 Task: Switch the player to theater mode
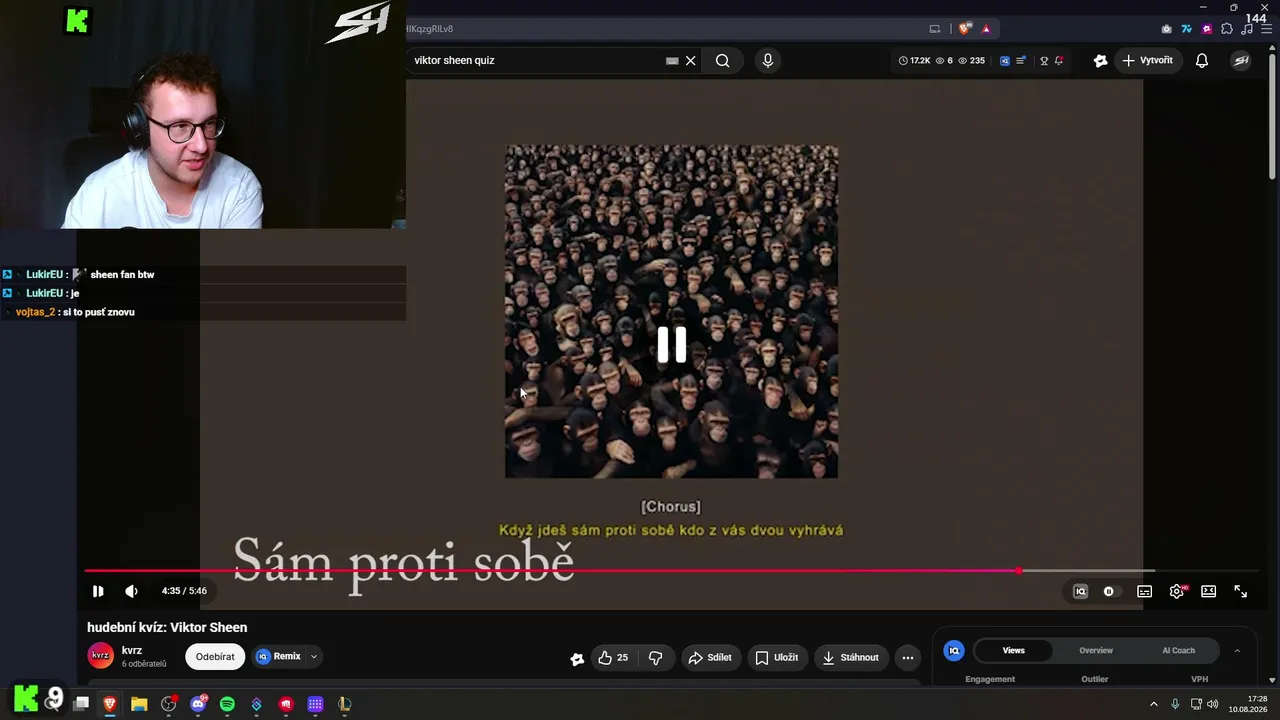1209,591
